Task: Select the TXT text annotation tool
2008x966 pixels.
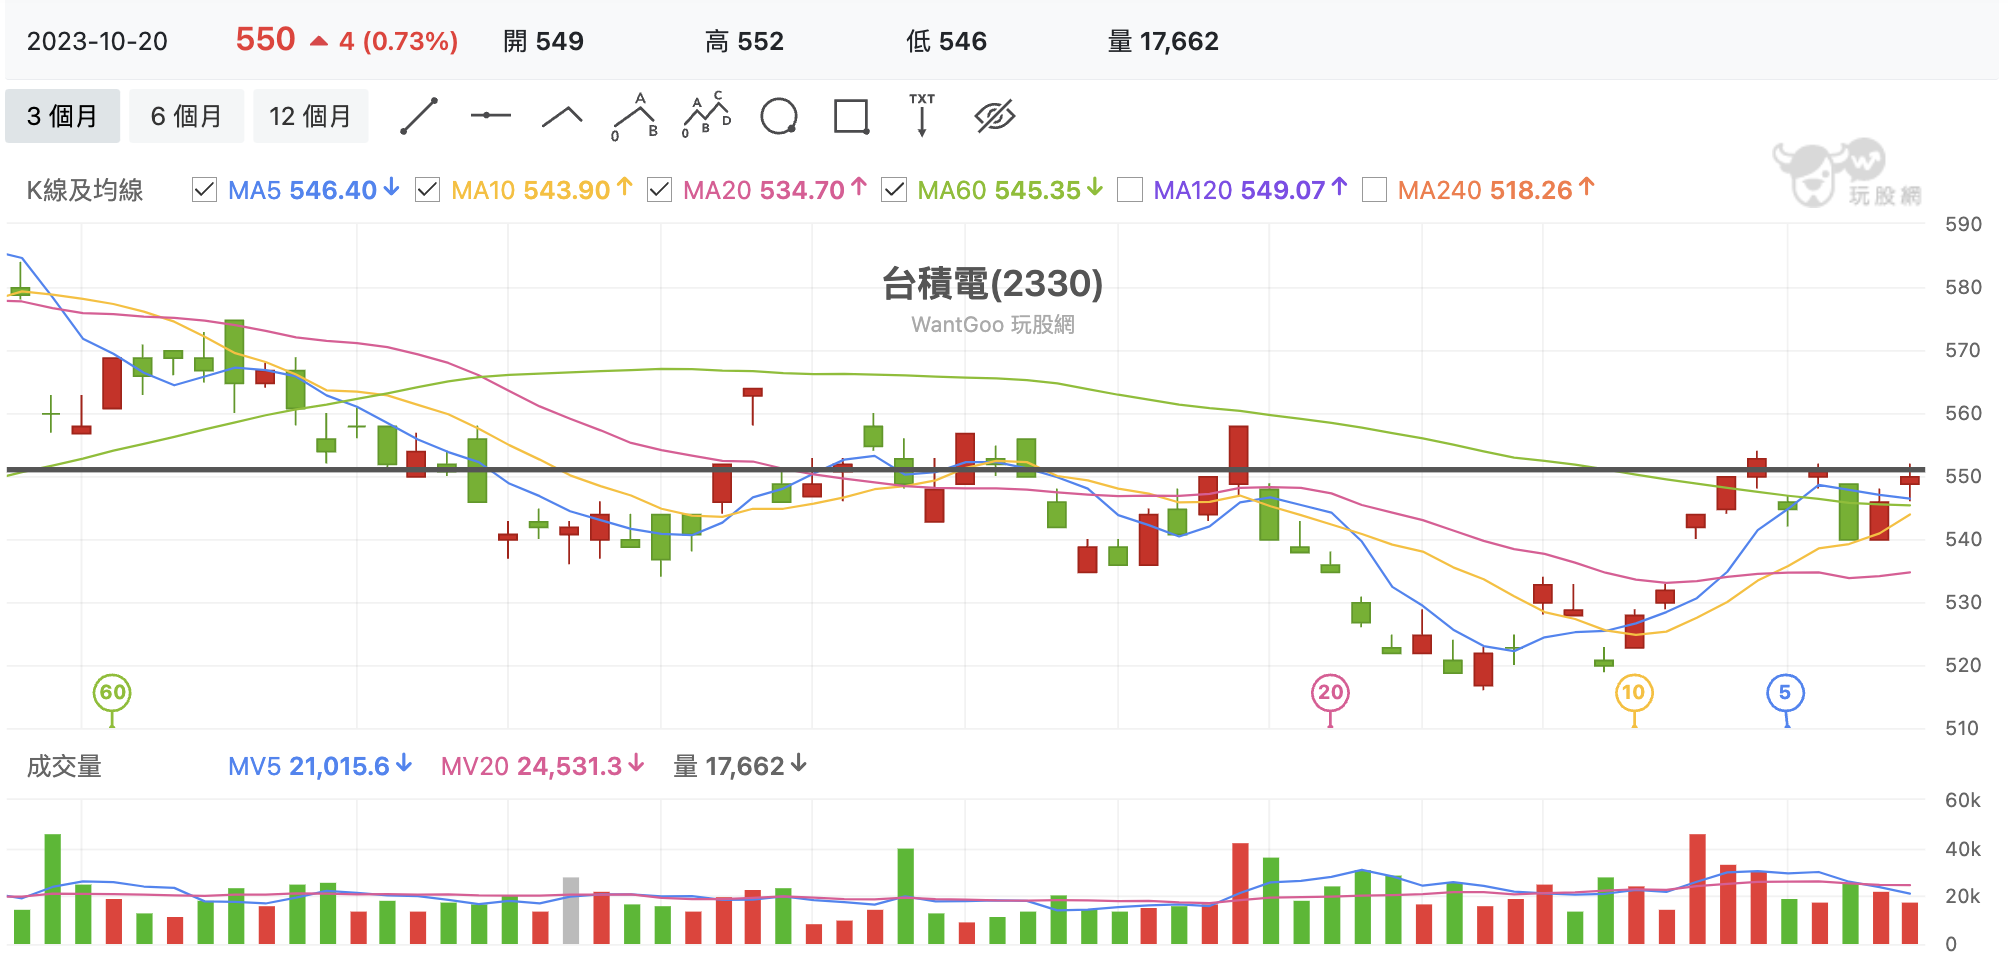Action: point(921,116)
